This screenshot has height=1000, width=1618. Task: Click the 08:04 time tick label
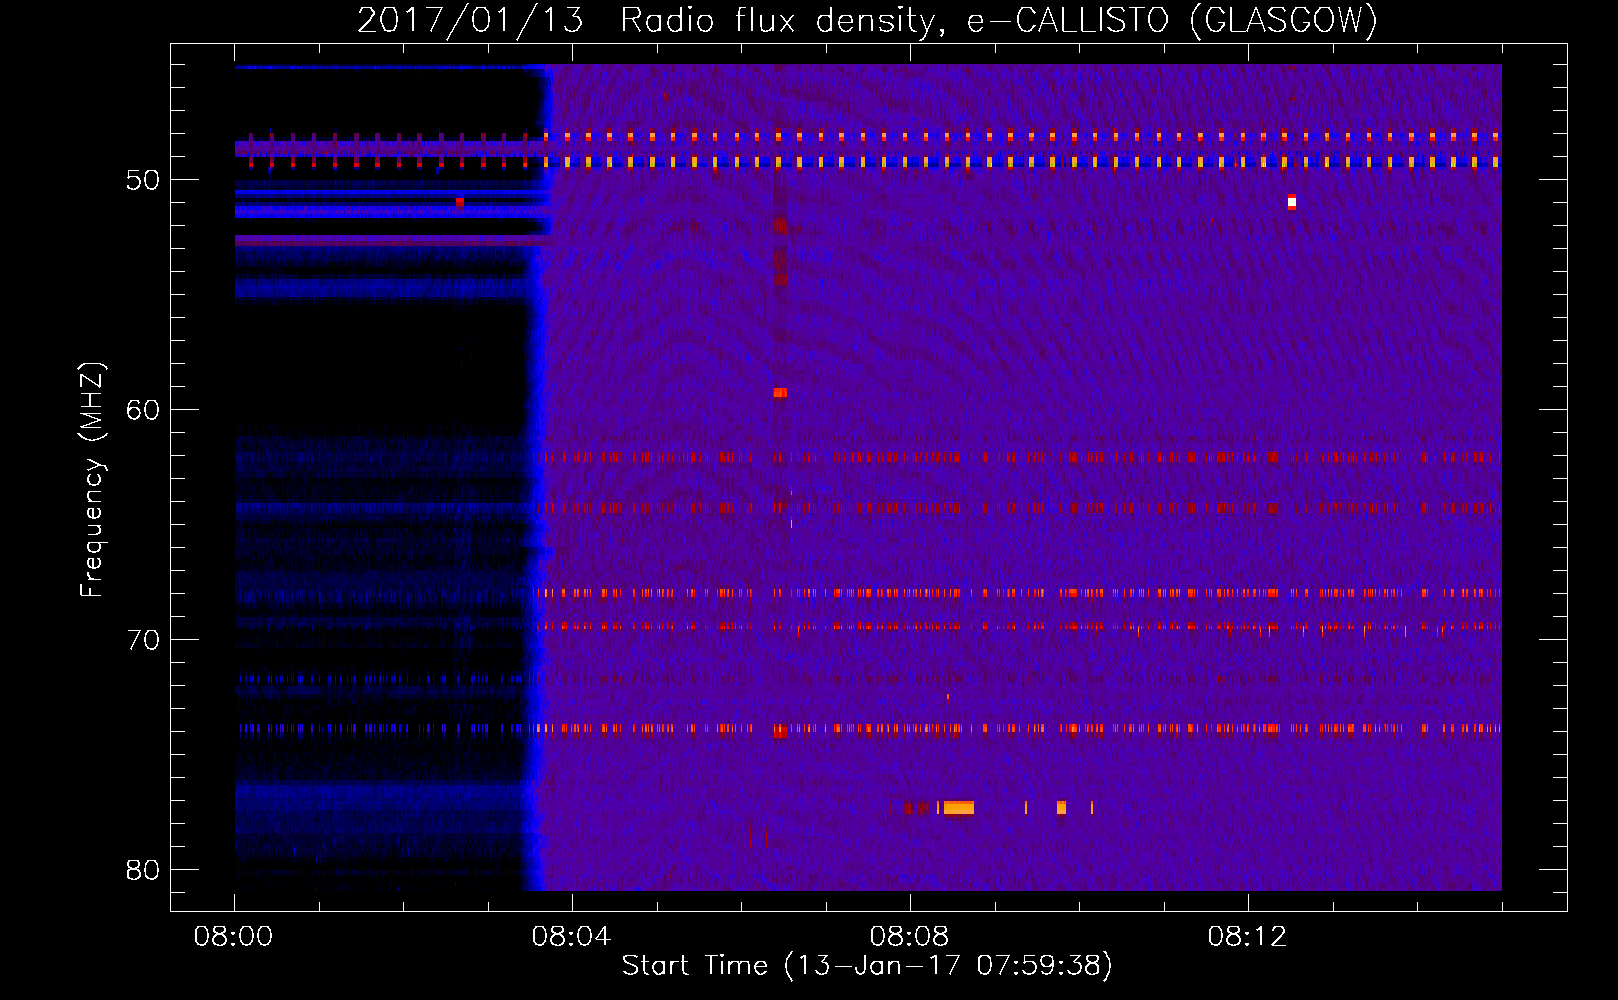[571, 937]
